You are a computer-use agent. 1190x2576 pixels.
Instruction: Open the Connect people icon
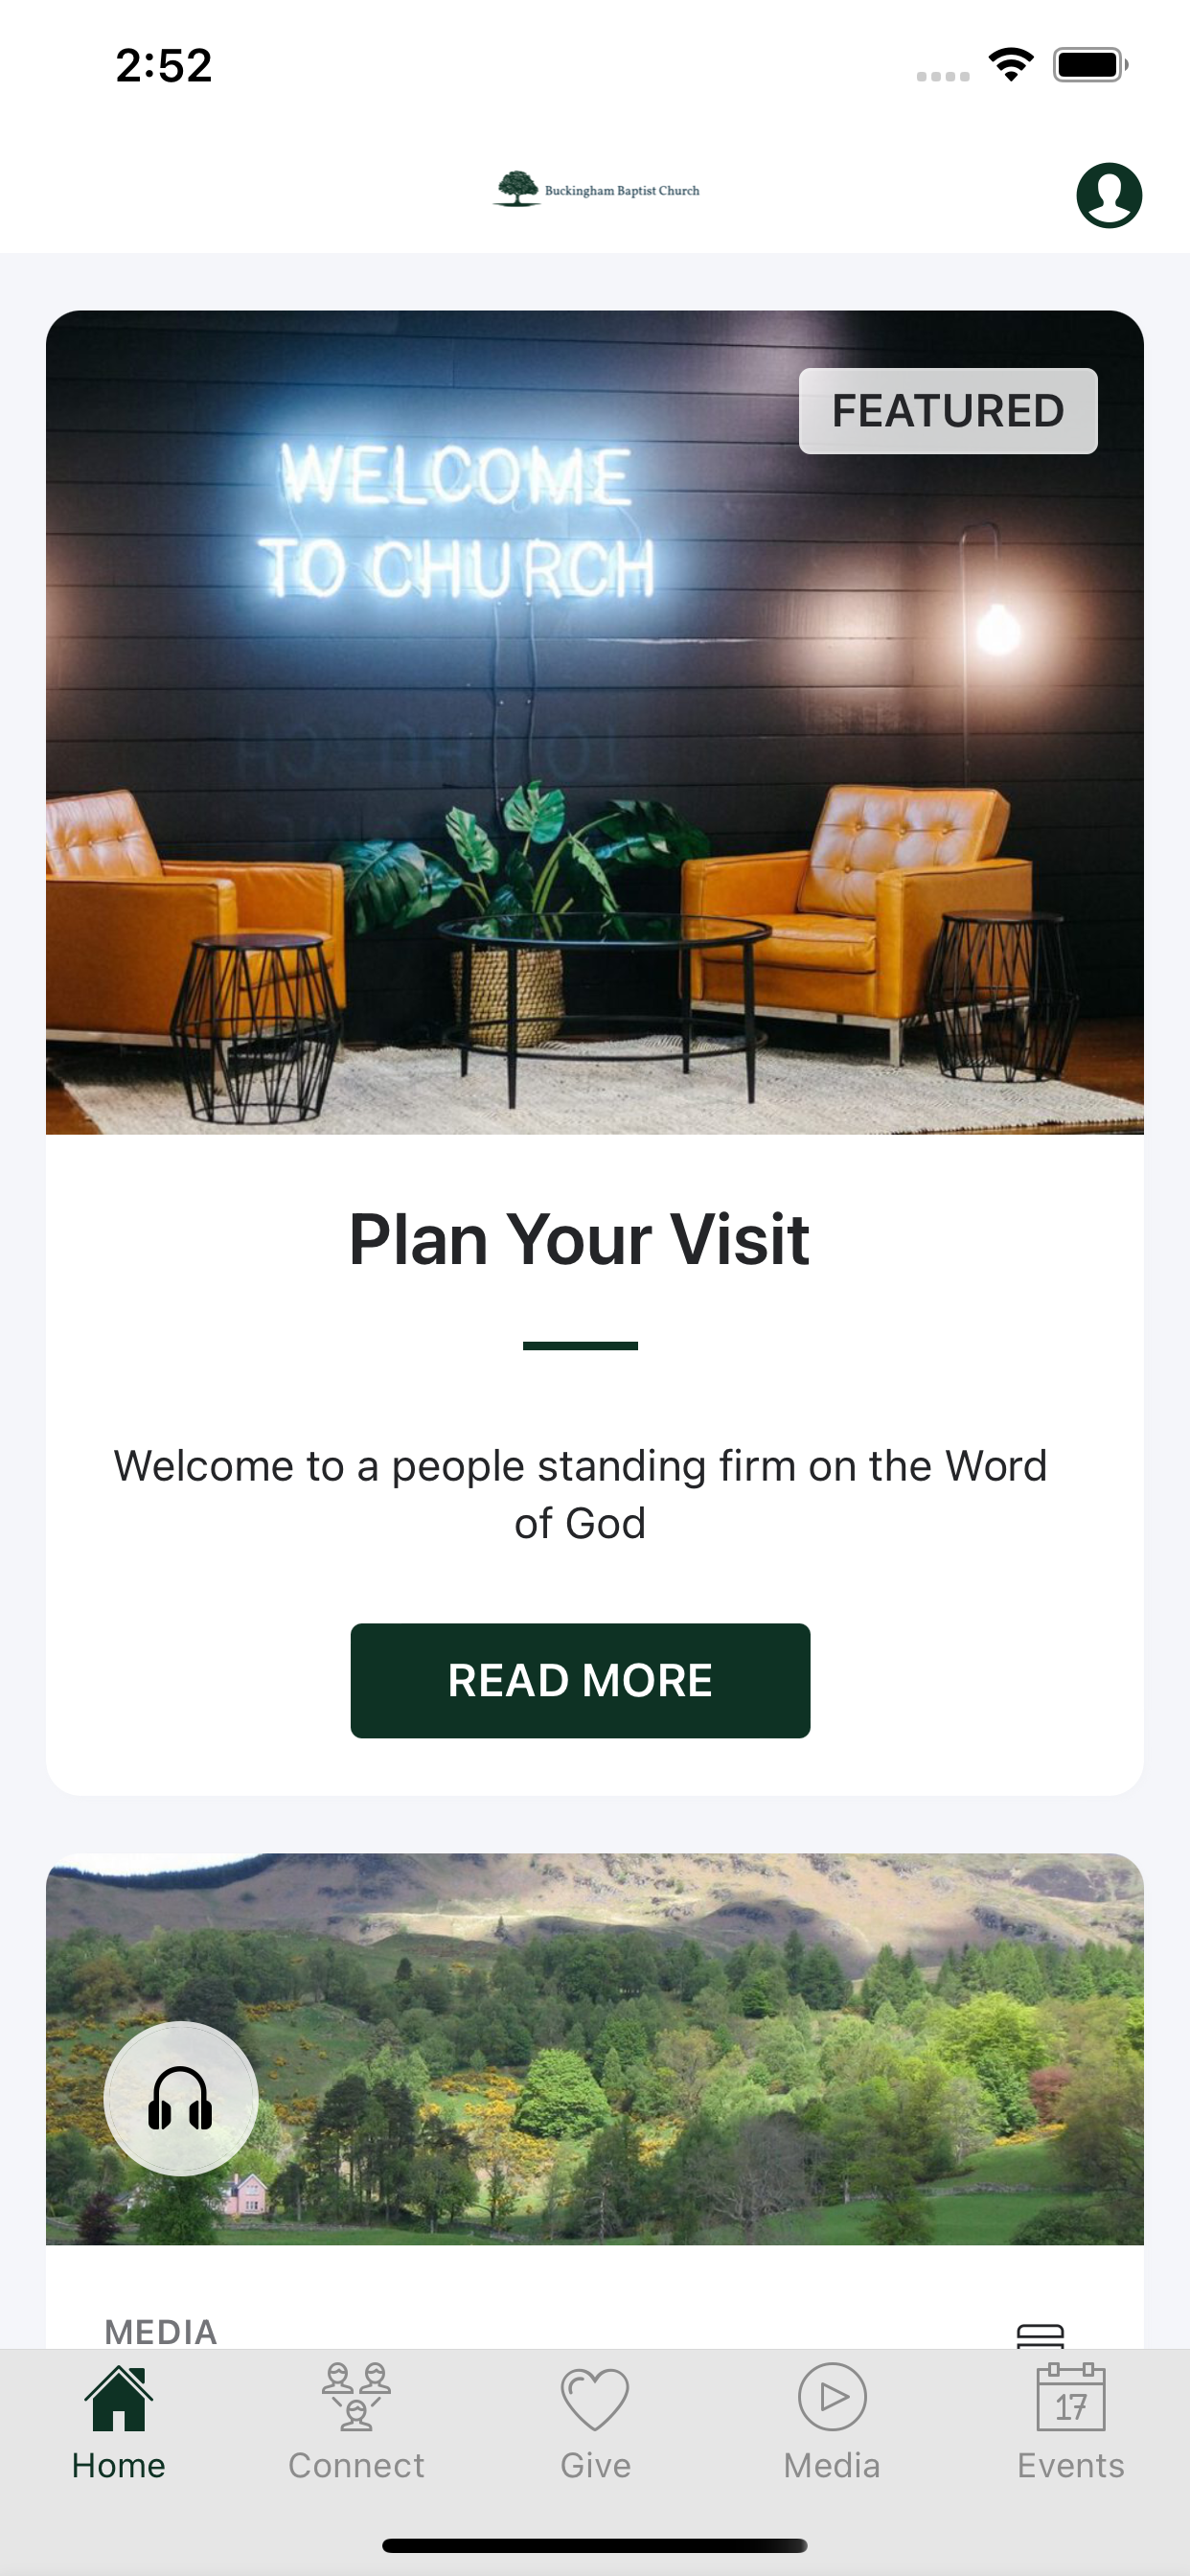click(356, 2397)
